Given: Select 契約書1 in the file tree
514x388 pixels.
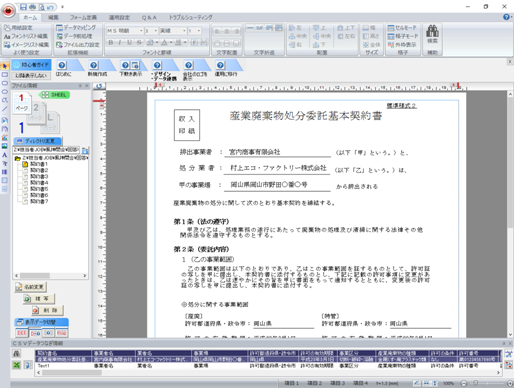Looking at the screenshot, I should click(39, 164).
